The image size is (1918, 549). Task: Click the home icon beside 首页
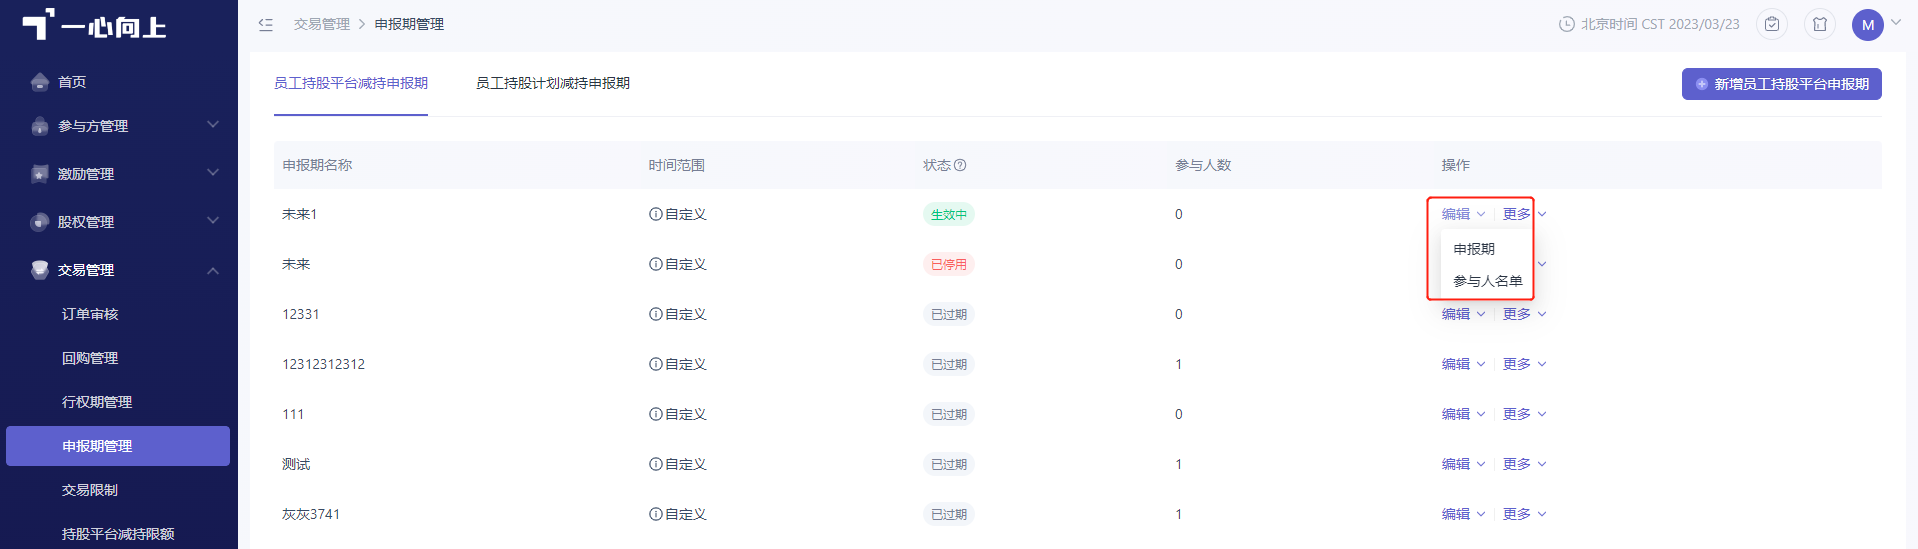coord(40,82)
